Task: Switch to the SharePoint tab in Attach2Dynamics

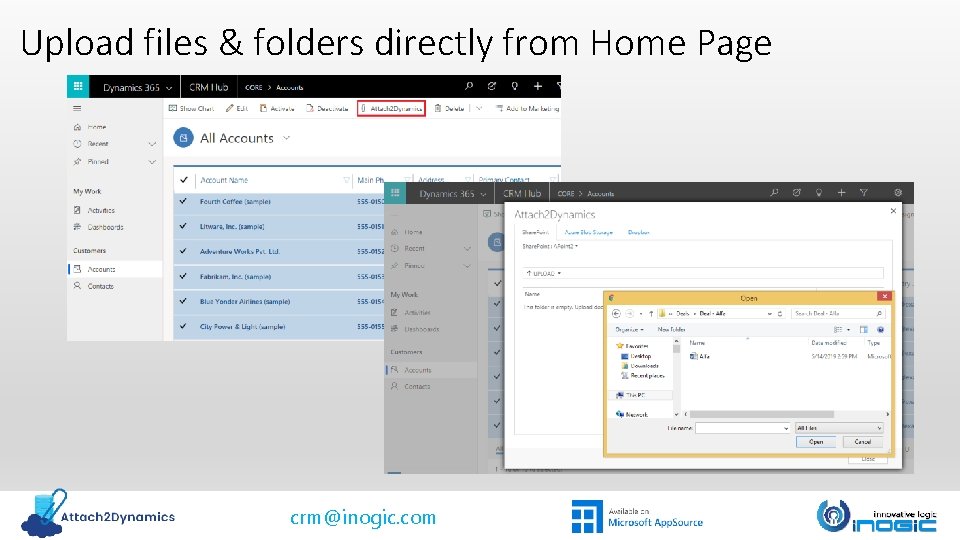Action: tap(535, 232)
